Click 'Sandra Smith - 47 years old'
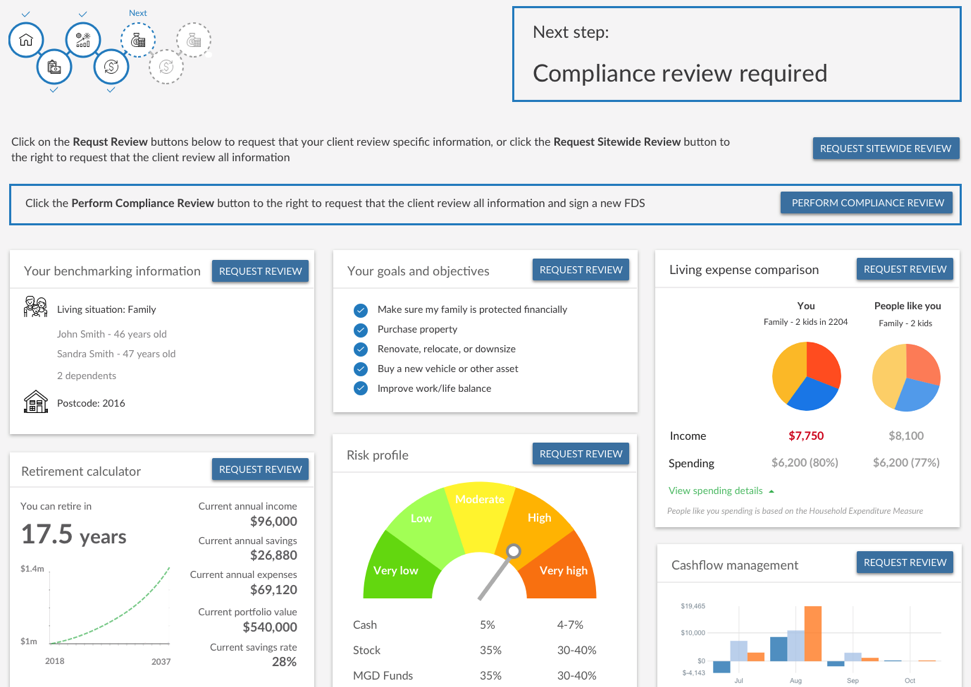The height and width of the screenshot is (687, 971). 116,354
